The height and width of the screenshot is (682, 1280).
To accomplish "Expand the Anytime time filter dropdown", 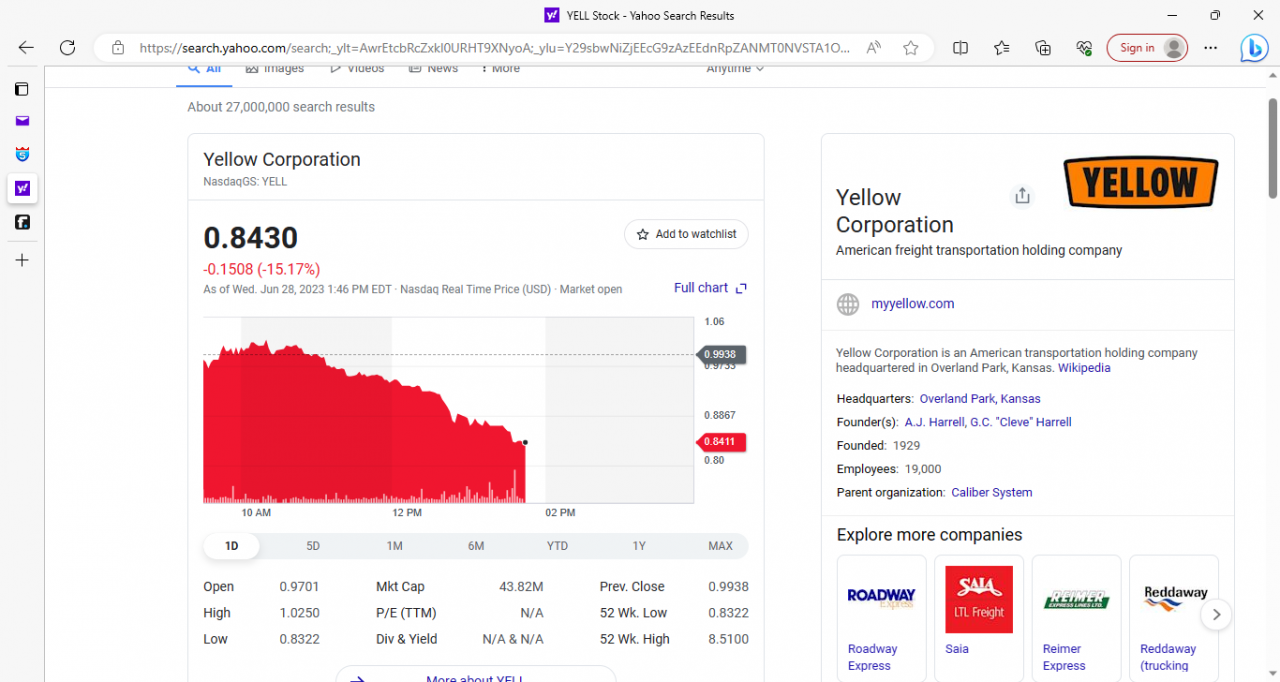I will point(735,69).
